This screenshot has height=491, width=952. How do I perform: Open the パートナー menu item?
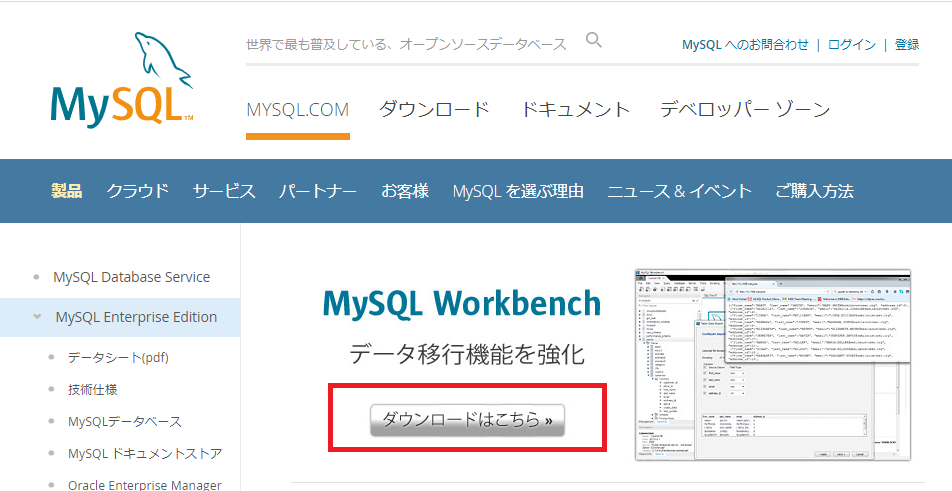(318, 191)
